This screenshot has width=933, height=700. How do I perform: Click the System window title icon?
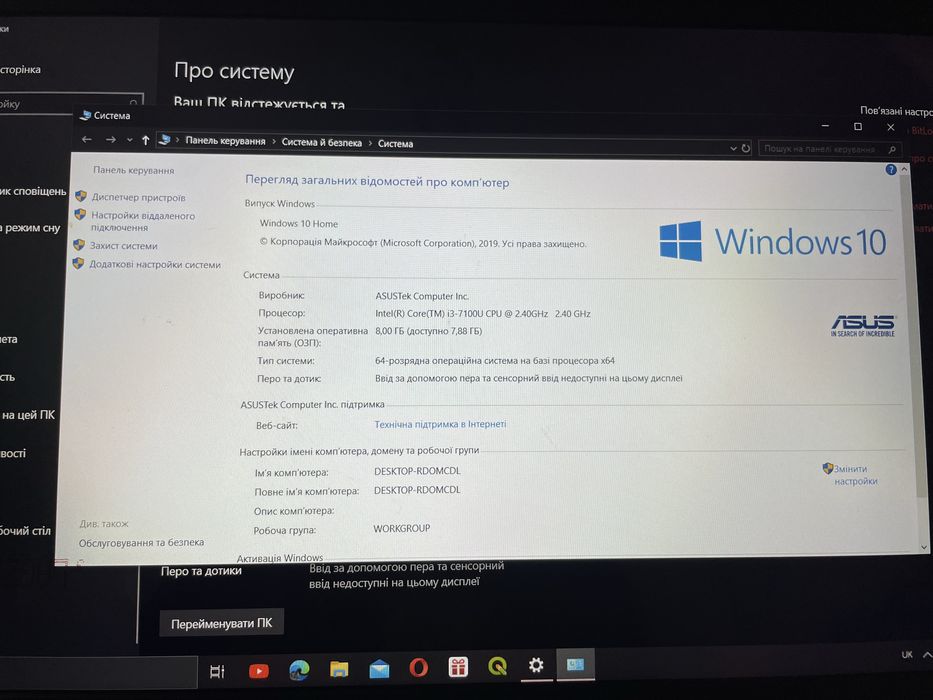coord(86,115)
